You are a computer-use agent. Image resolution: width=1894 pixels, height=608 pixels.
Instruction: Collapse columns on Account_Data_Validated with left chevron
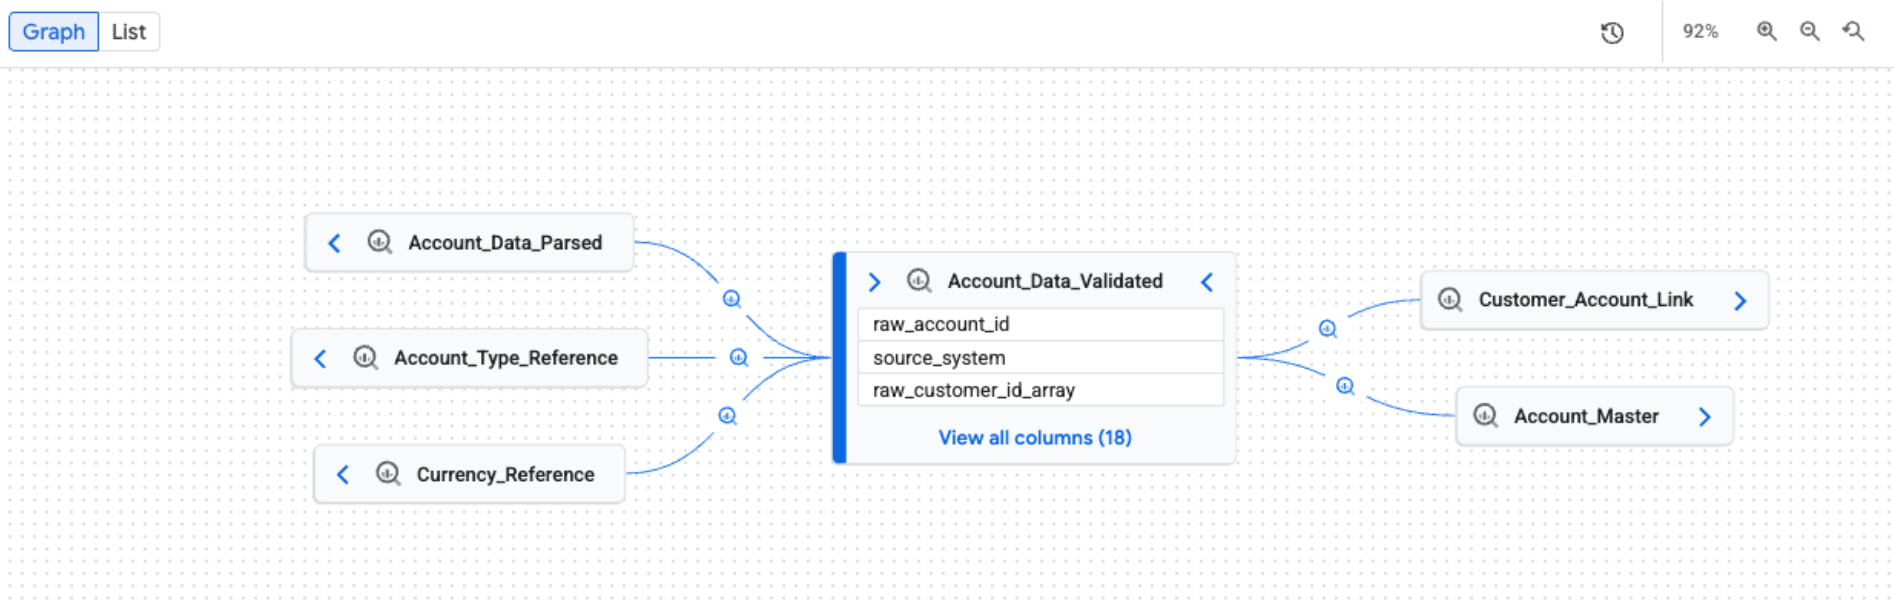click(1206, 281)
